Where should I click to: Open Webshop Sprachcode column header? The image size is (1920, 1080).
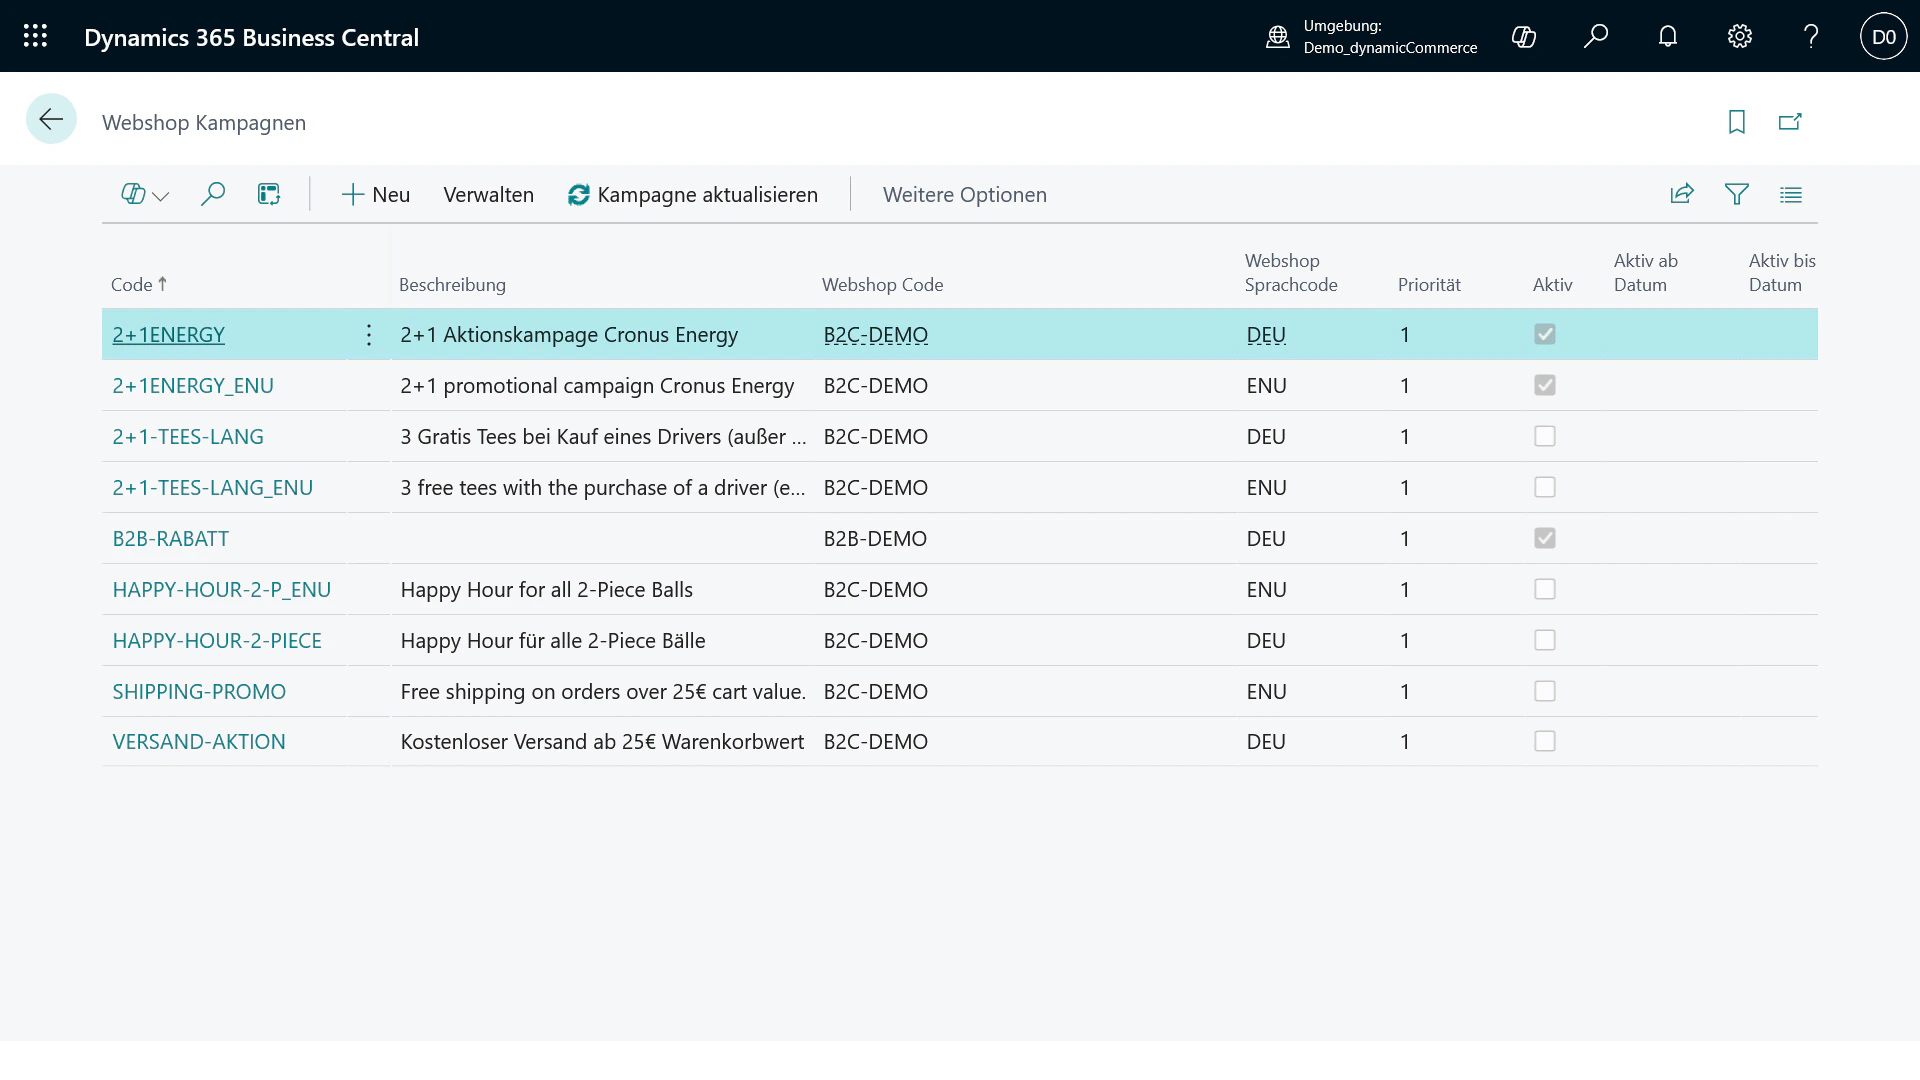[1291, 273]
